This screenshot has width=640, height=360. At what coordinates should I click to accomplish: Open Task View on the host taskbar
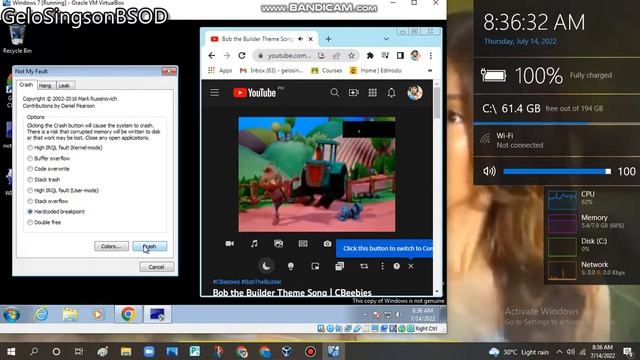(x=79, y=352)
